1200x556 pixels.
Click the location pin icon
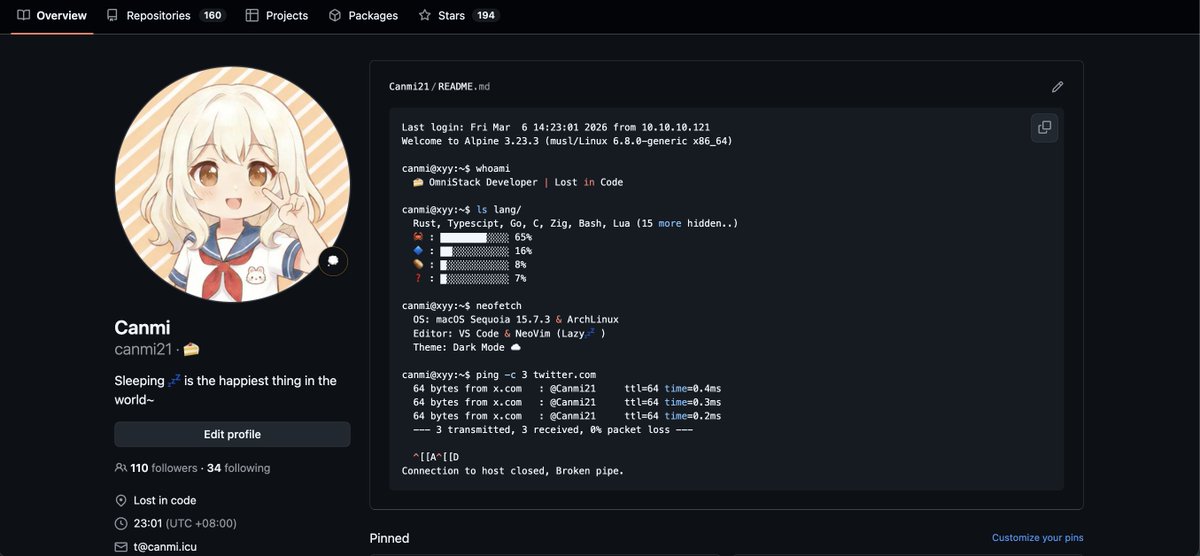121,500
